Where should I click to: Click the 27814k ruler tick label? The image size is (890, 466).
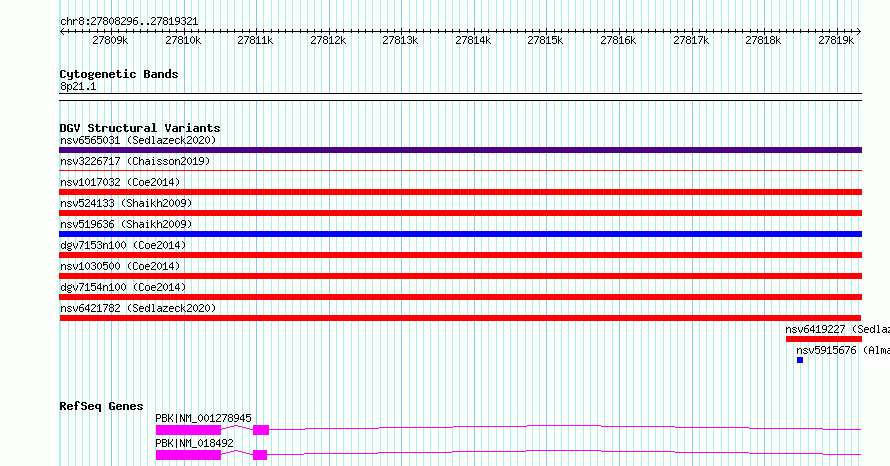[x=473, y=41]
